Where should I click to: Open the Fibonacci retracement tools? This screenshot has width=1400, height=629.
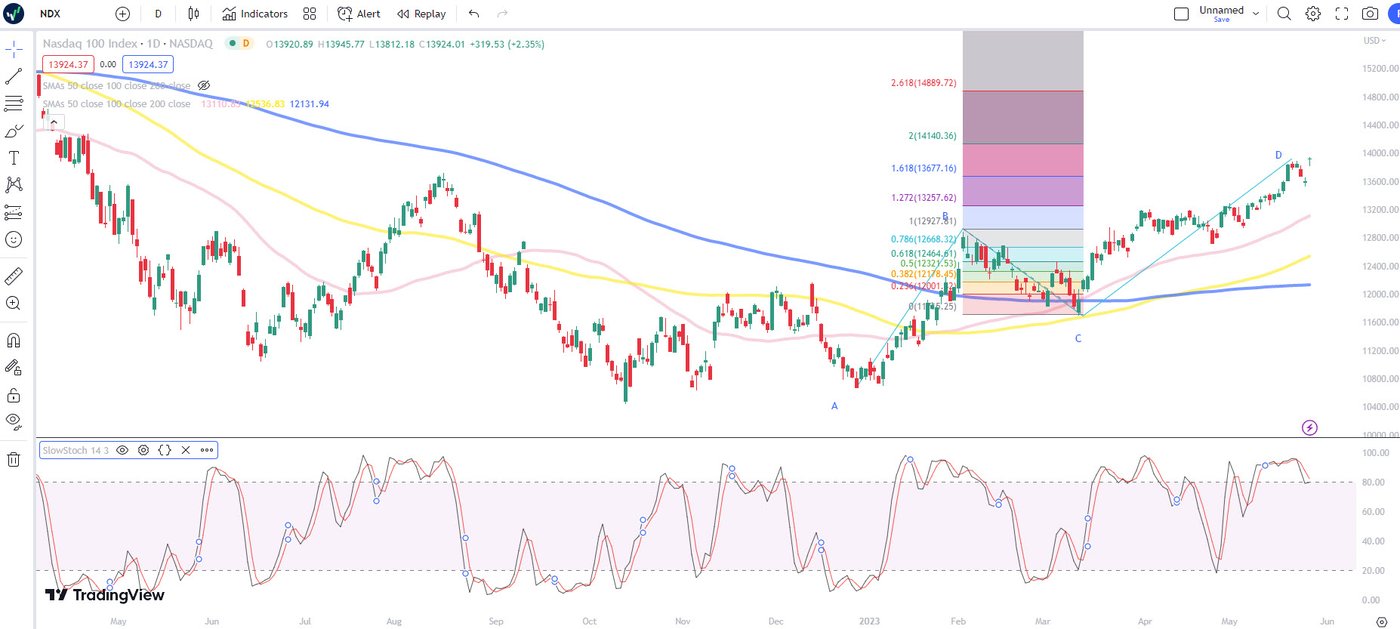coord(14,103)
